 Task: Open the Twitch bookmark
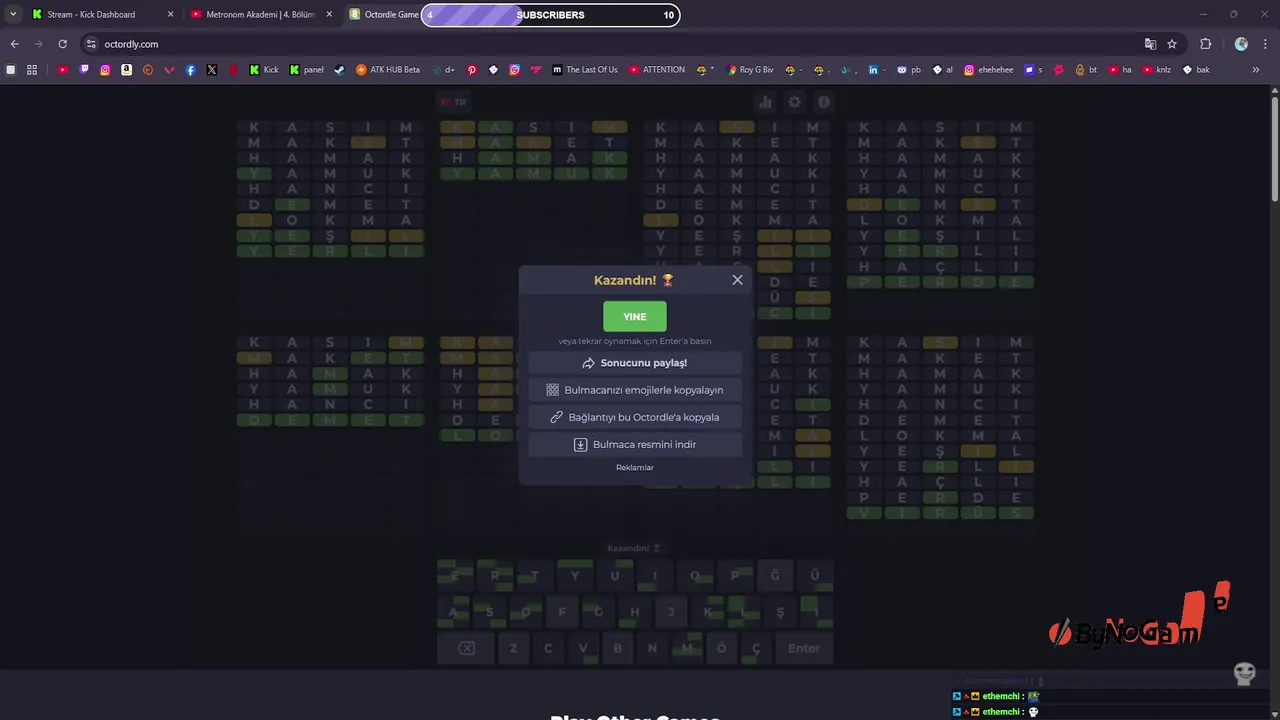(x=84, y=70)
